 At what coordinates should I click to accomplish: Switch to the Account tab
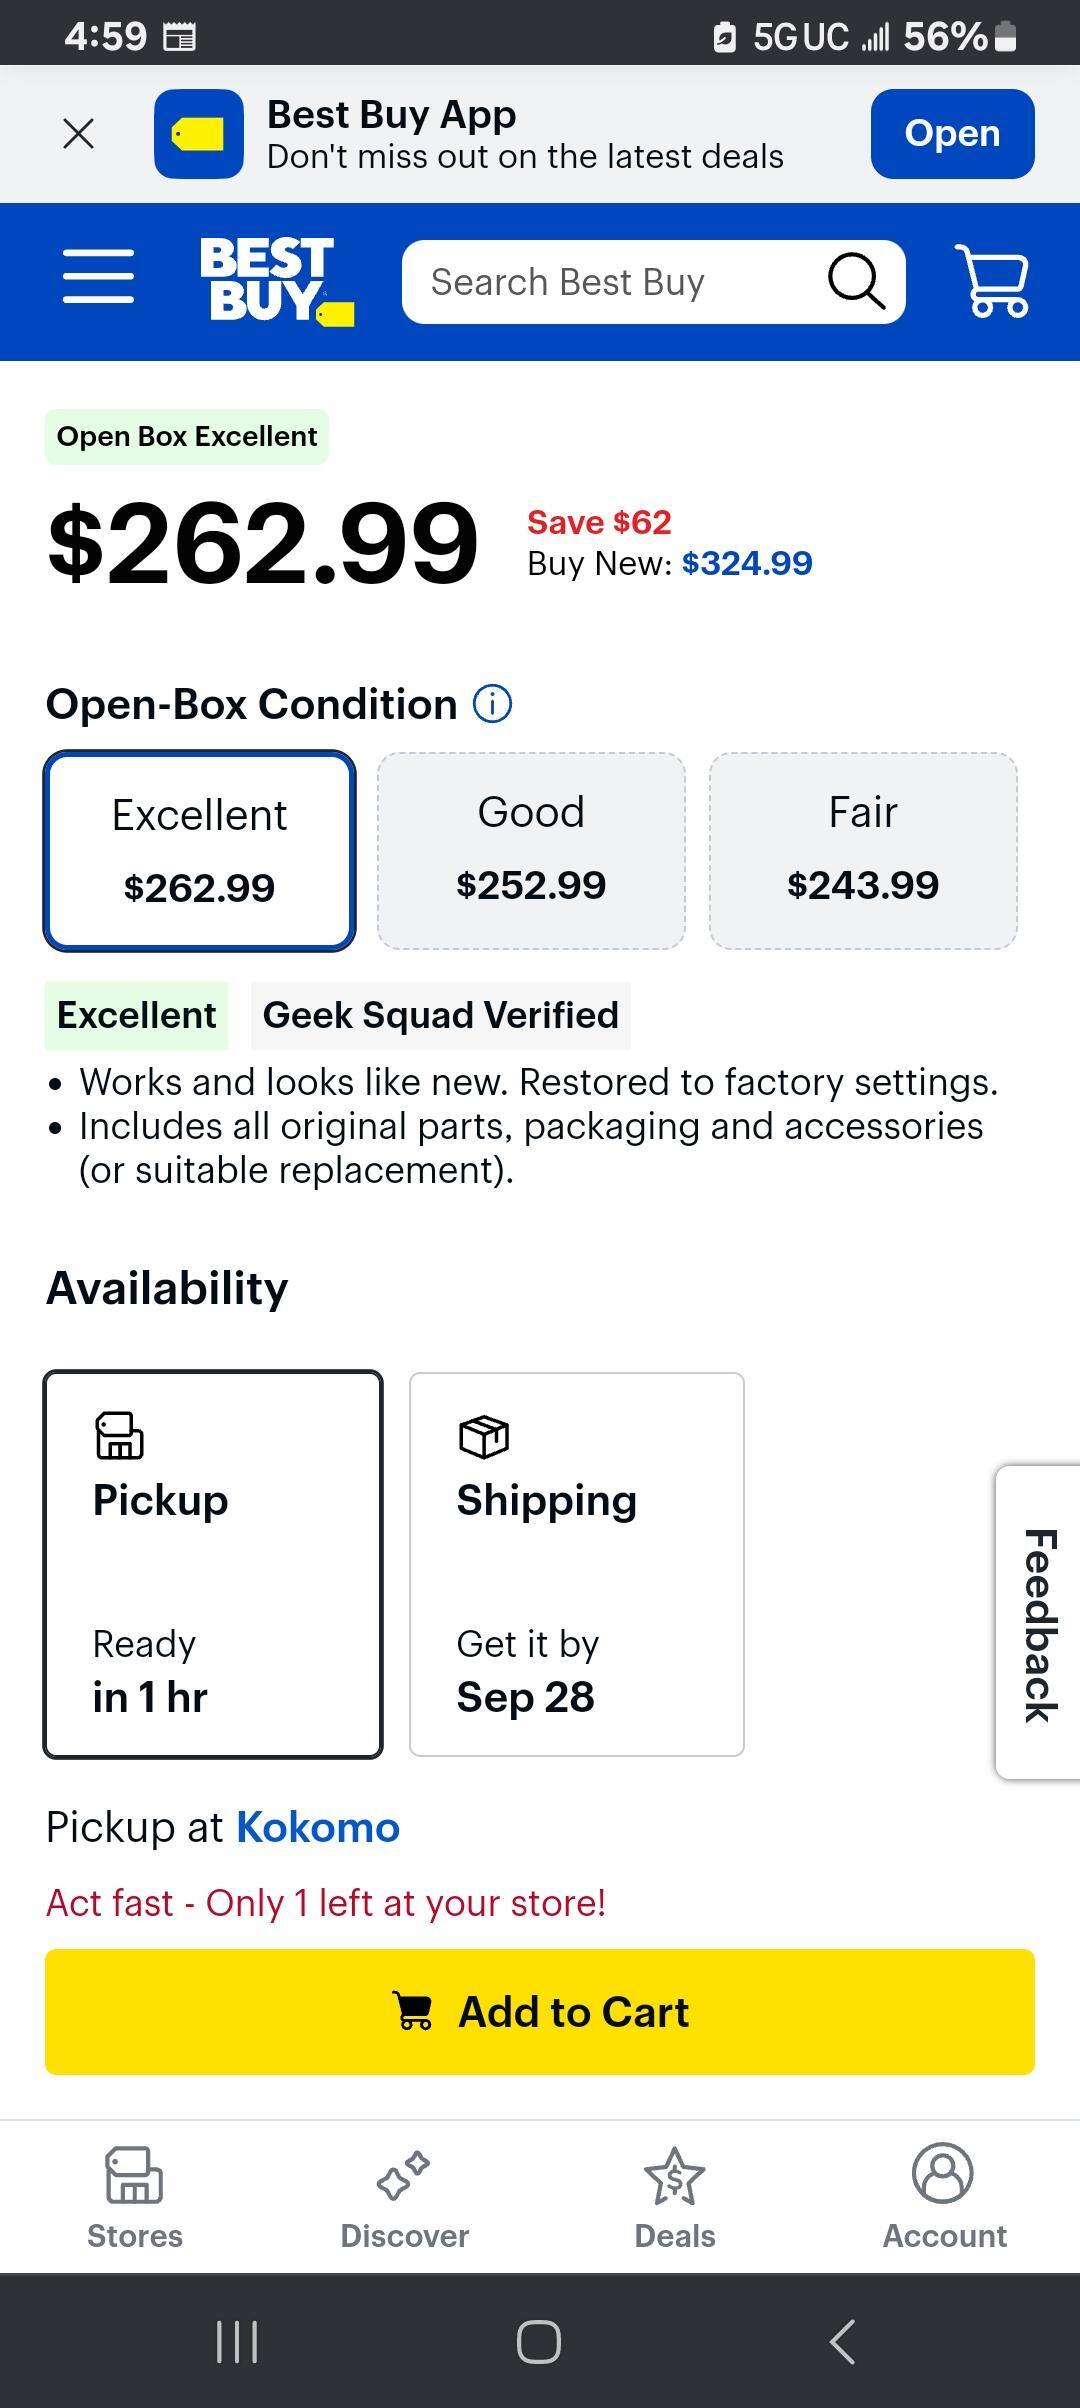[944, 2197]
